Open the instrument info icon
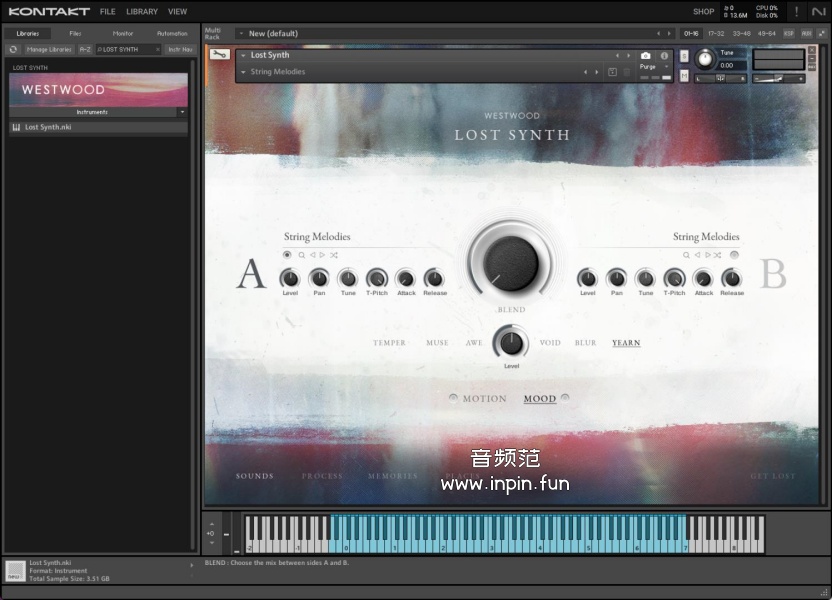 pyautogui.click(x=664, y=55)
